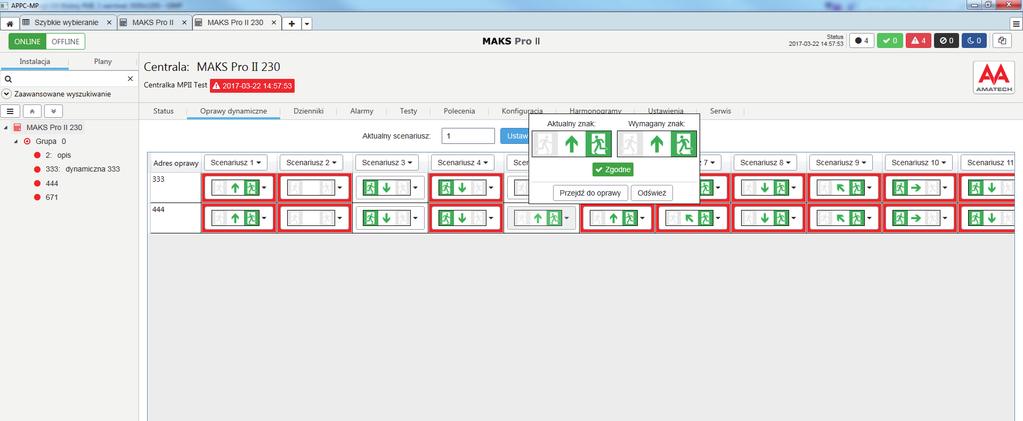Switch to OFFLINE mode
This screenshot has width=1023, height=421.
point(66,41)
